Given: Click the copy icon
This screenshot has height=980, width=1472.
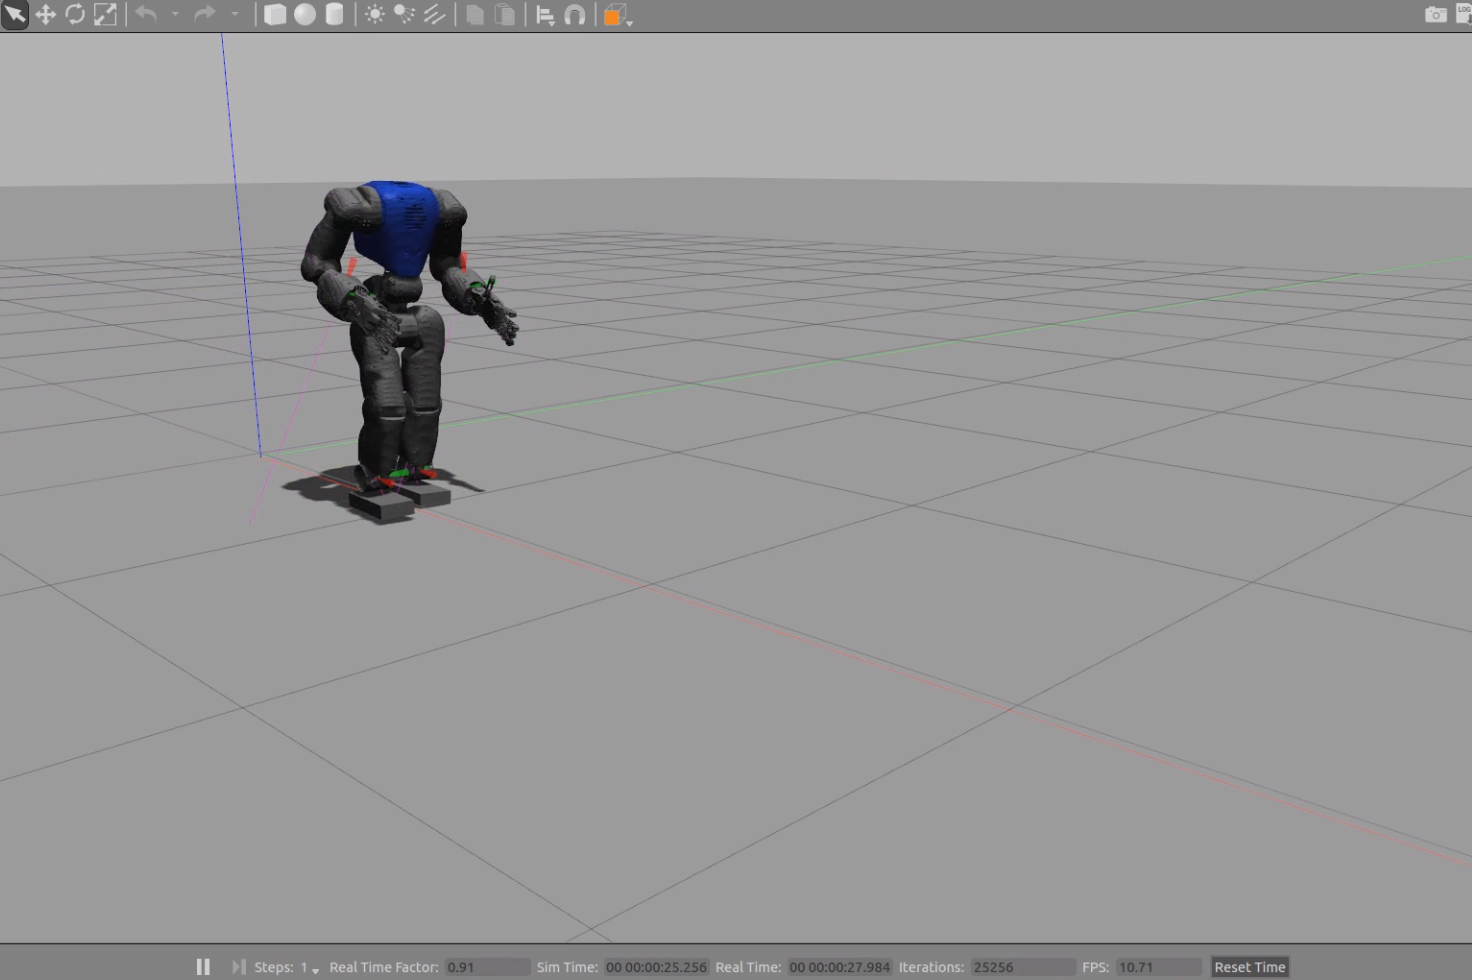Looking at the screenshot, I should pos(476,15).
